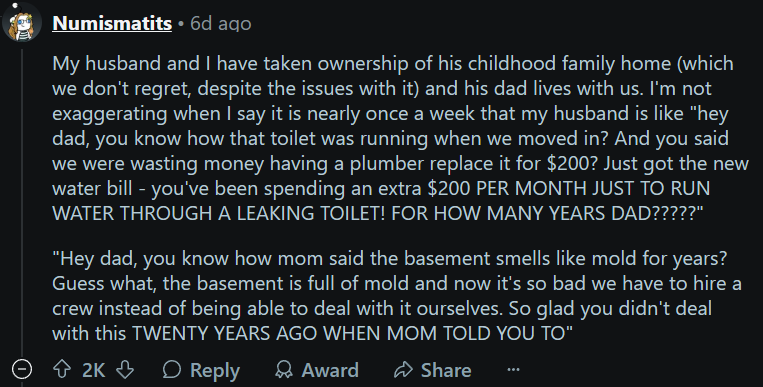This screenshot has height=387, width=763.
Task: Click the vertical thread line to collapse
Action: (x=22, y=200)
